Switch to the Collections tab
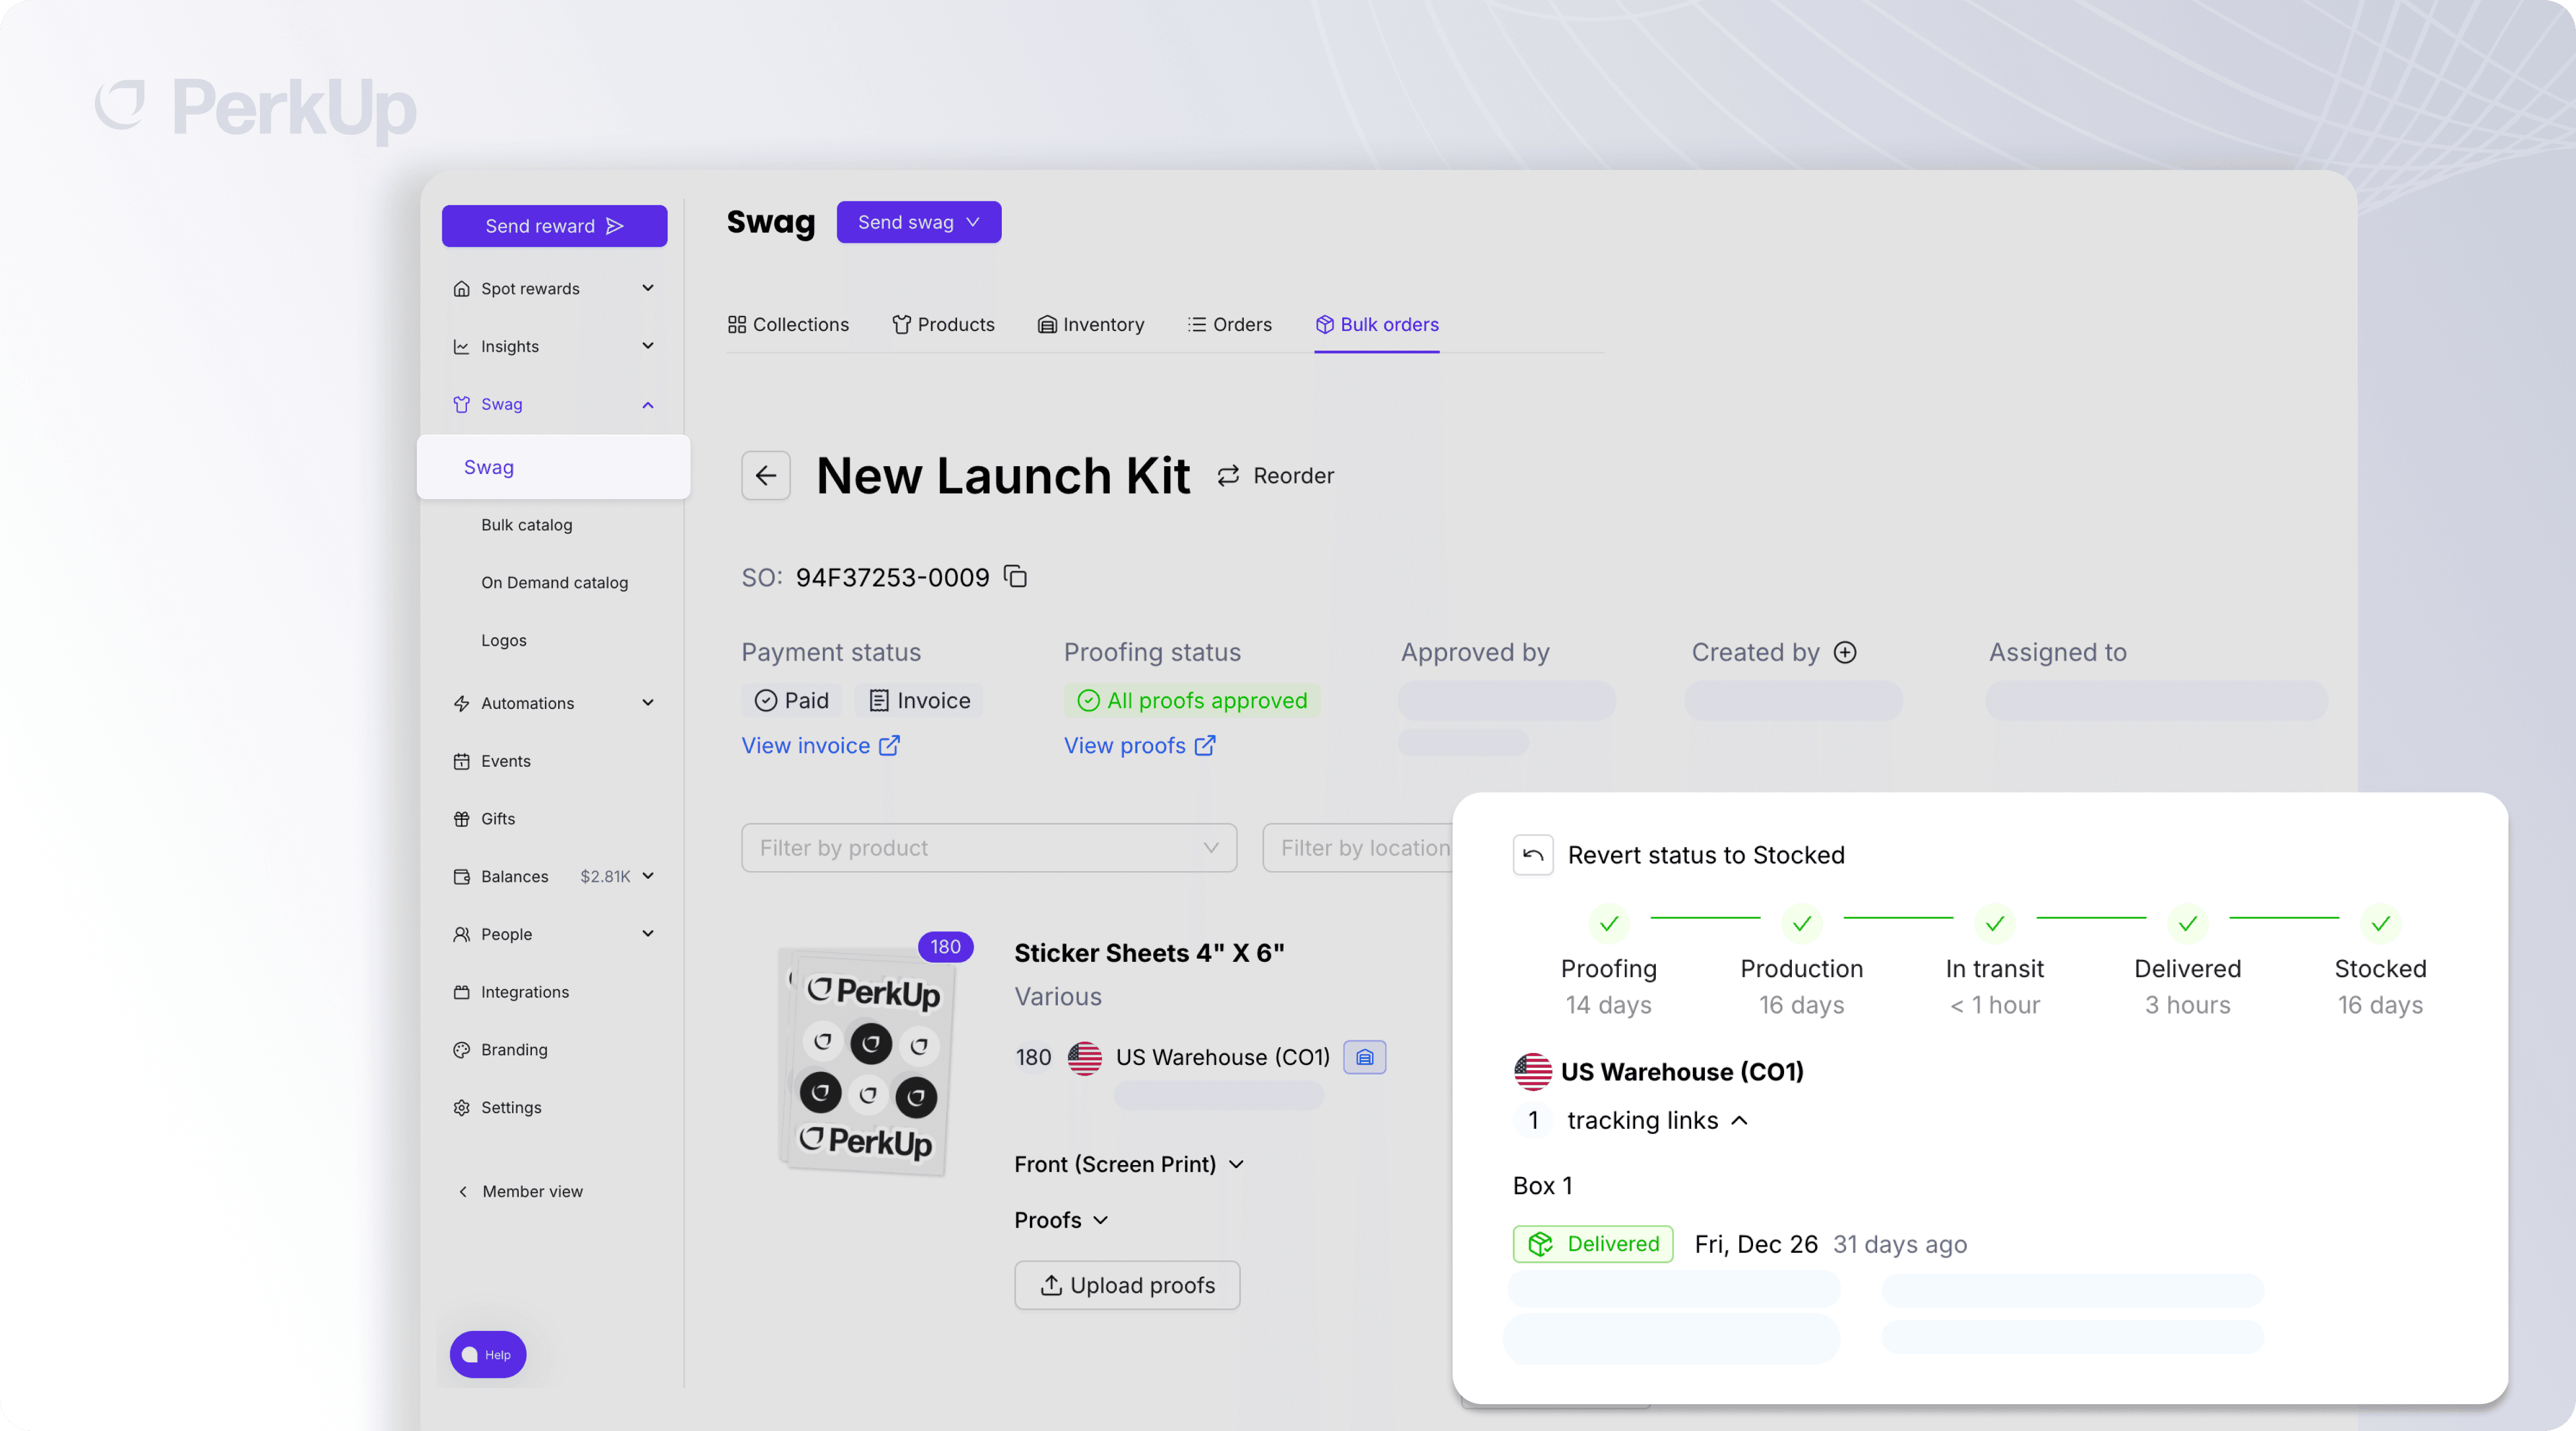Screen dimensions: 2576x1431 (788, 324)
